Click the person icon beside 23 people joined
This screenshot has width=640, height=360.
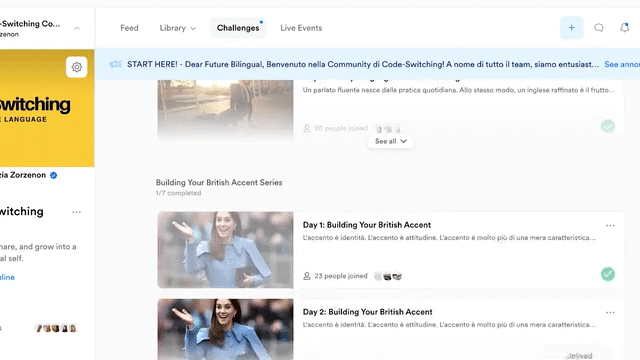pos(307,276)
